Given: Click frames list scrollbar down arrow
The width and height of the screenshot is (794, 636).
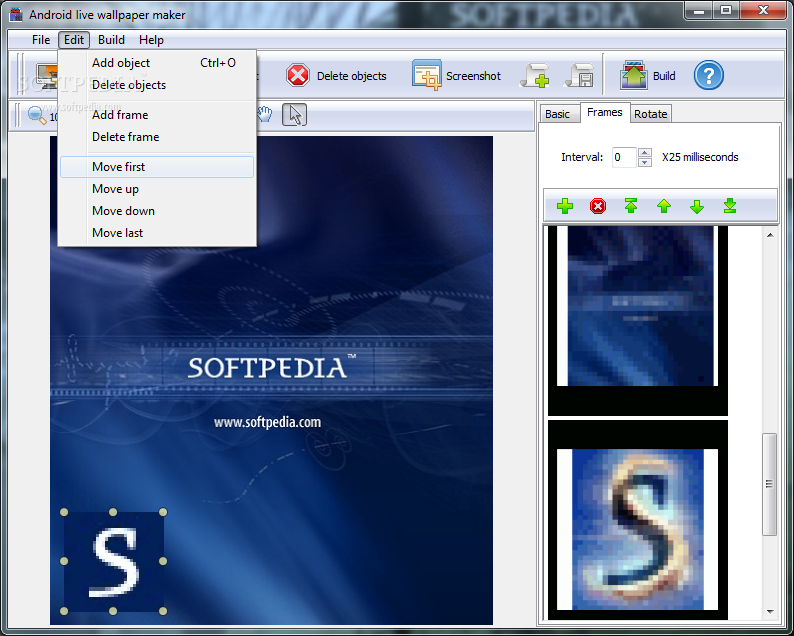Looking at the screenshot, I should pyautogui.click(x=770, y=612).
